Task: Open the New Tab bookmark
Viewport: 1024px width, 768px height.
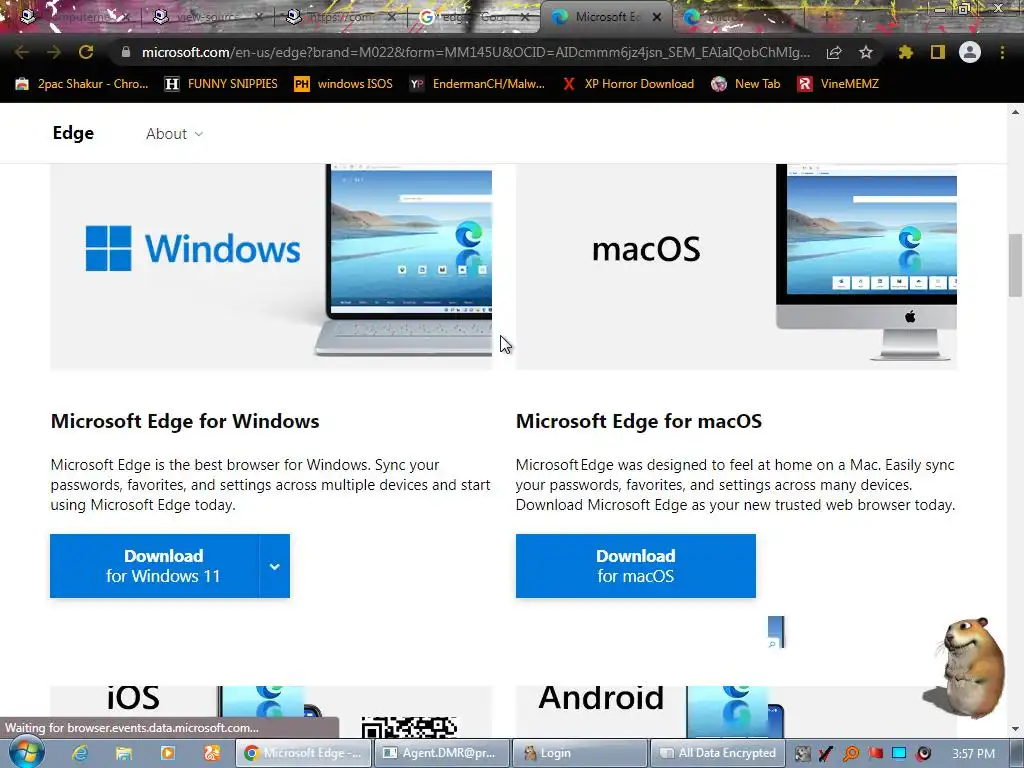Action: (x=746, y=84)
